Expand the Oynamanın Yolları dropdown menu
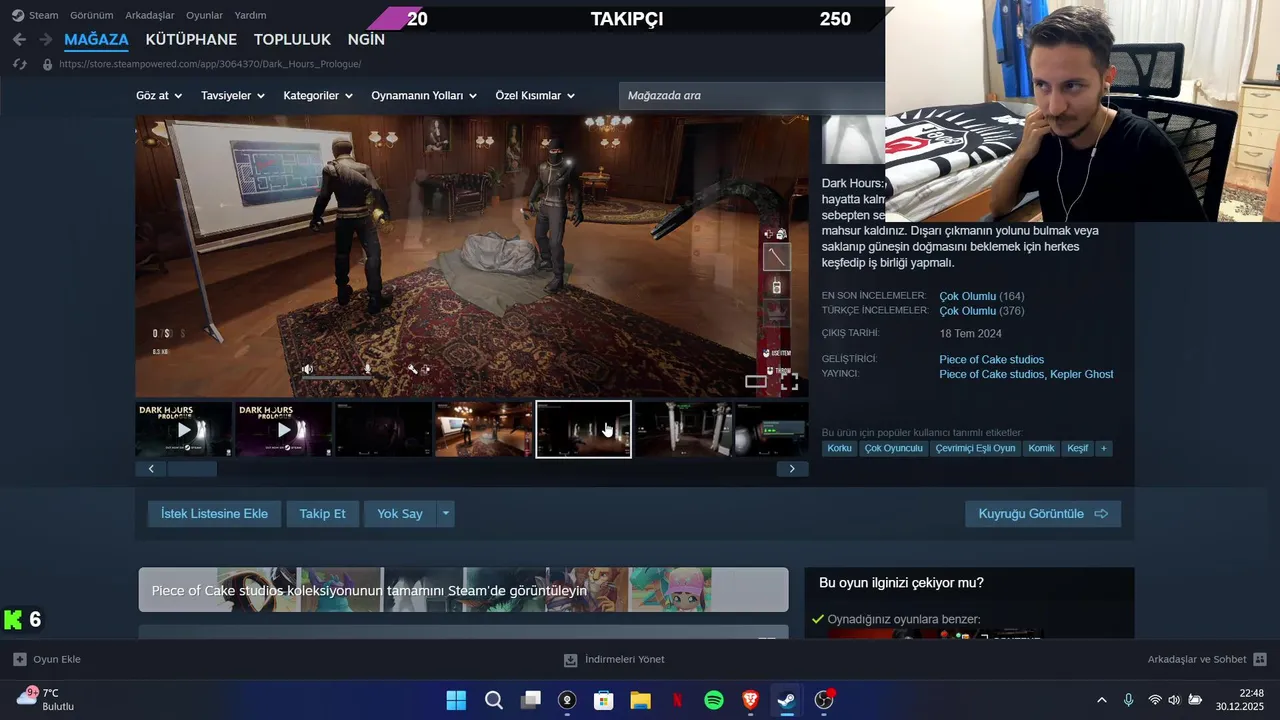This screenshot has width=1280, height=720. [424, 96]
